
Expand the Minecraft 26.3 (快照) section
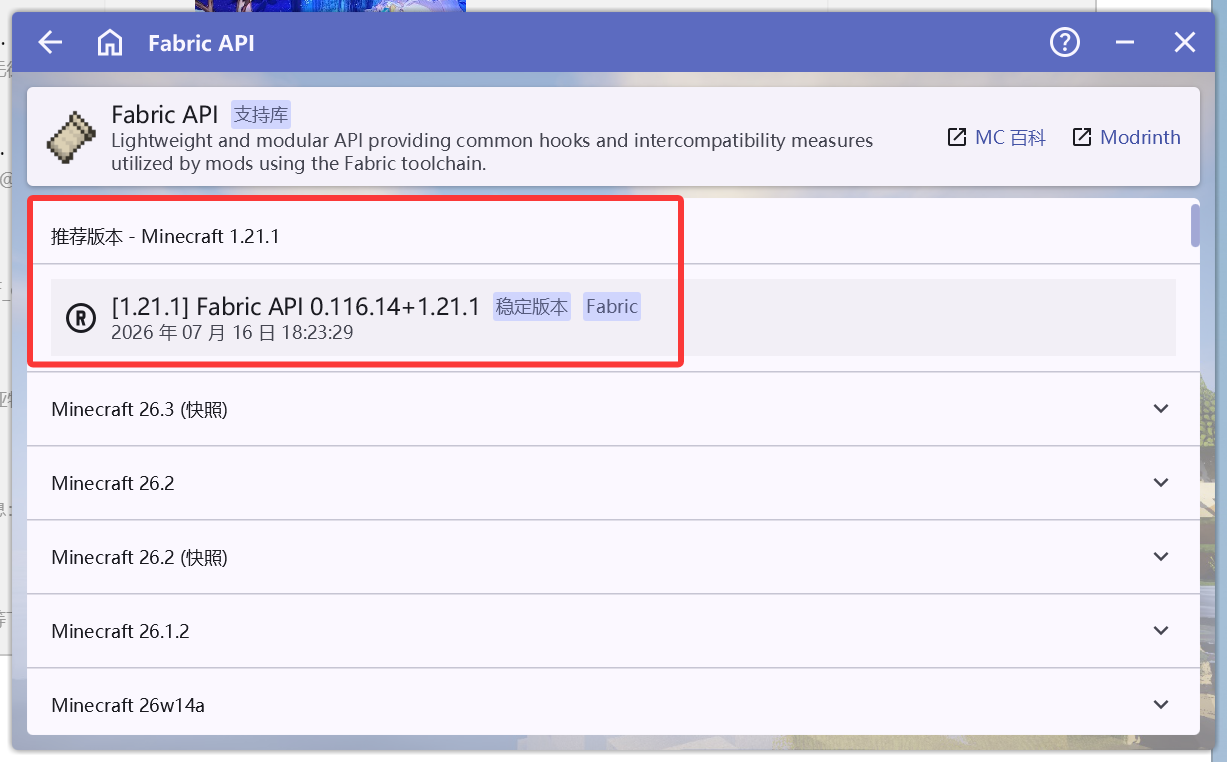613,409
